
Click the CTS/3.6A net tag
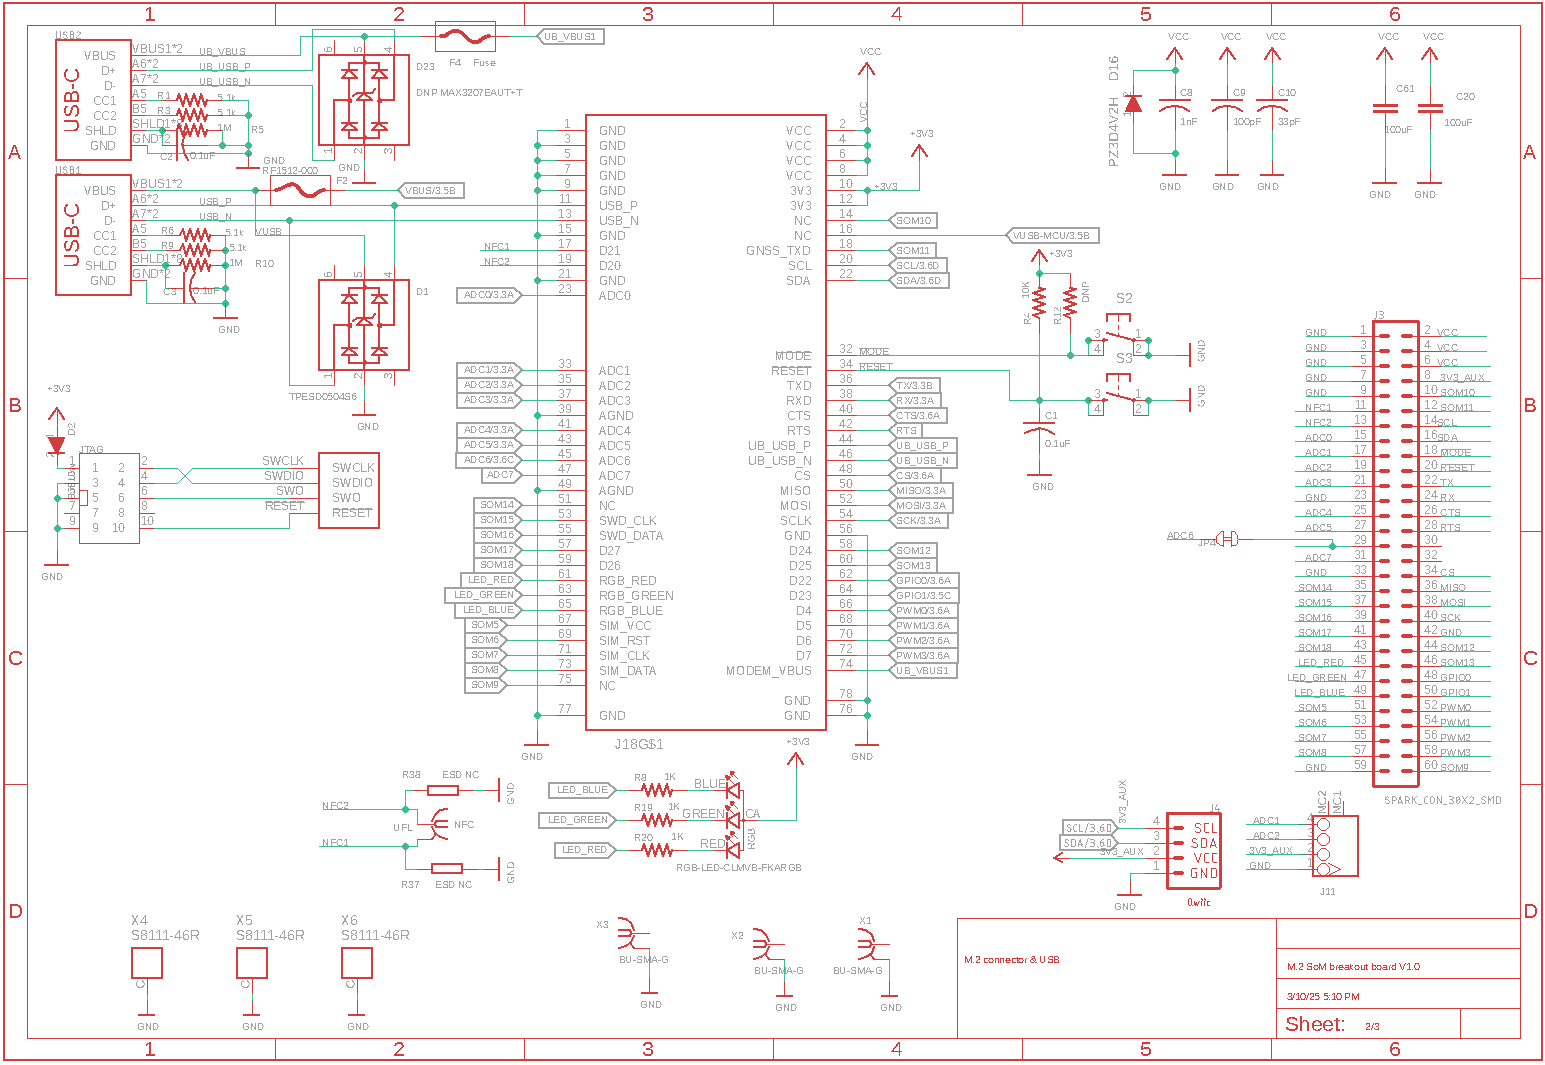click(x=917, y=415)
